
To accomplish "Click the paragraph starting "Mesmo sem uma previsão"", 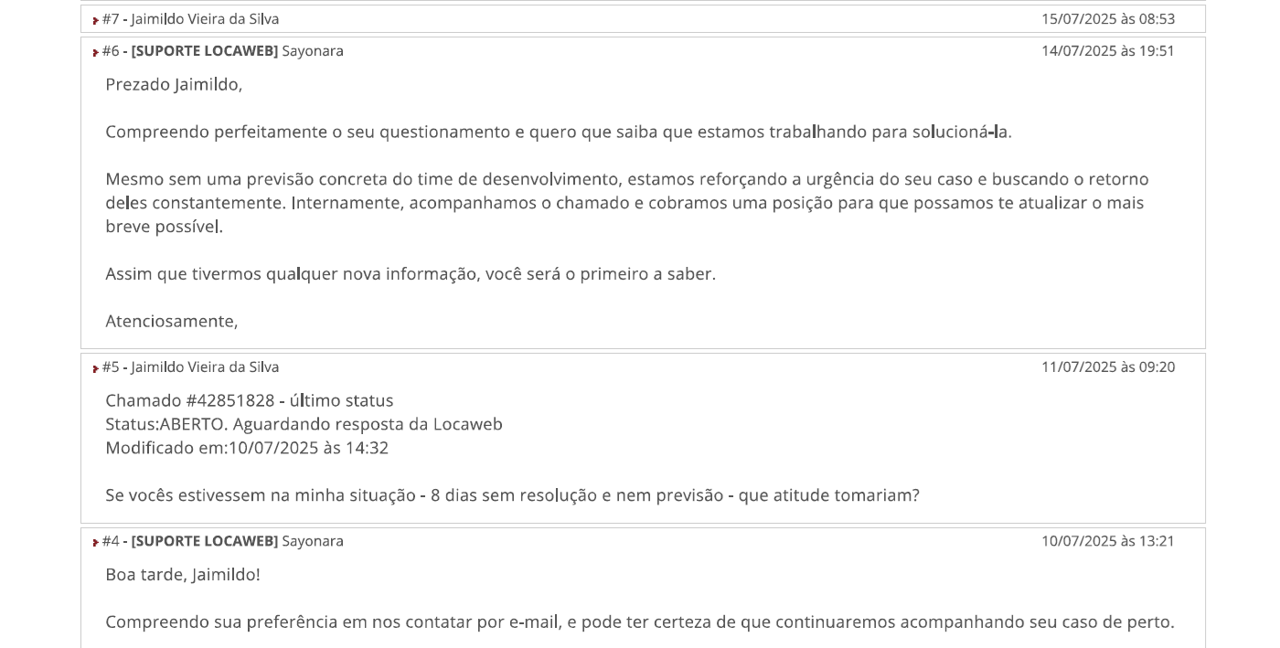I will tap(626, 203).
